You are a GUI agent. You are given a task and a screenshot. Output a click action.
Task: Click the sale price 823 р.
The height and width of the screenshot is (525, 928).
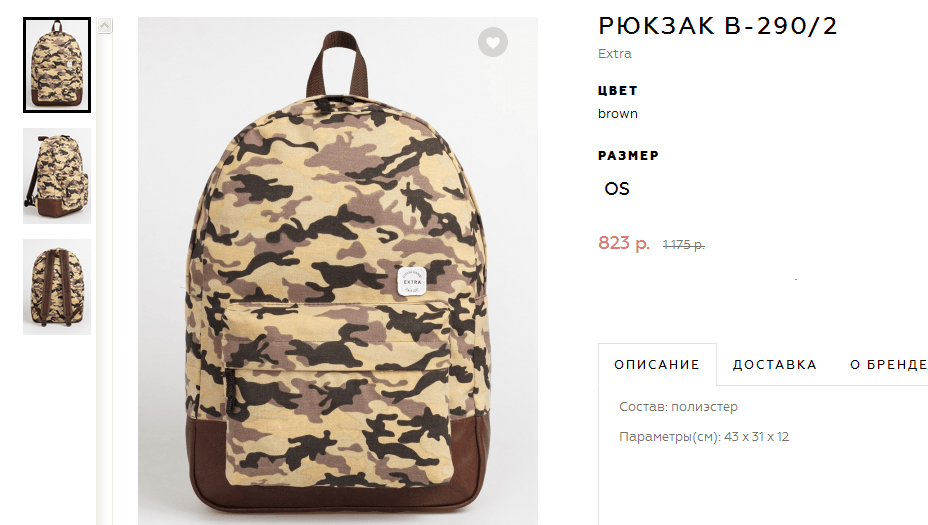624,243
